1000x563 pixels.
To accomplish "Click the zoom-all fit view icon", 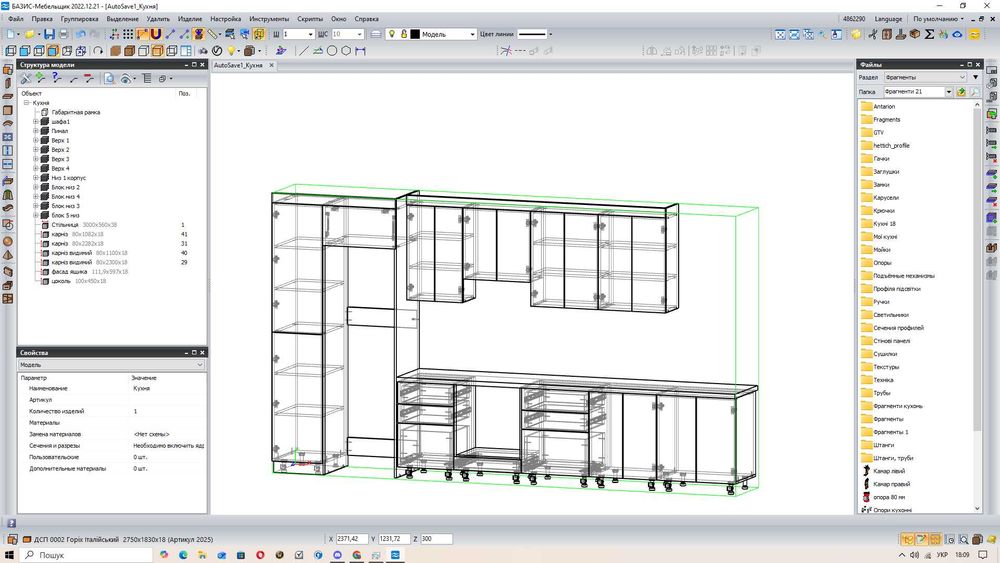I will (780, 34).
